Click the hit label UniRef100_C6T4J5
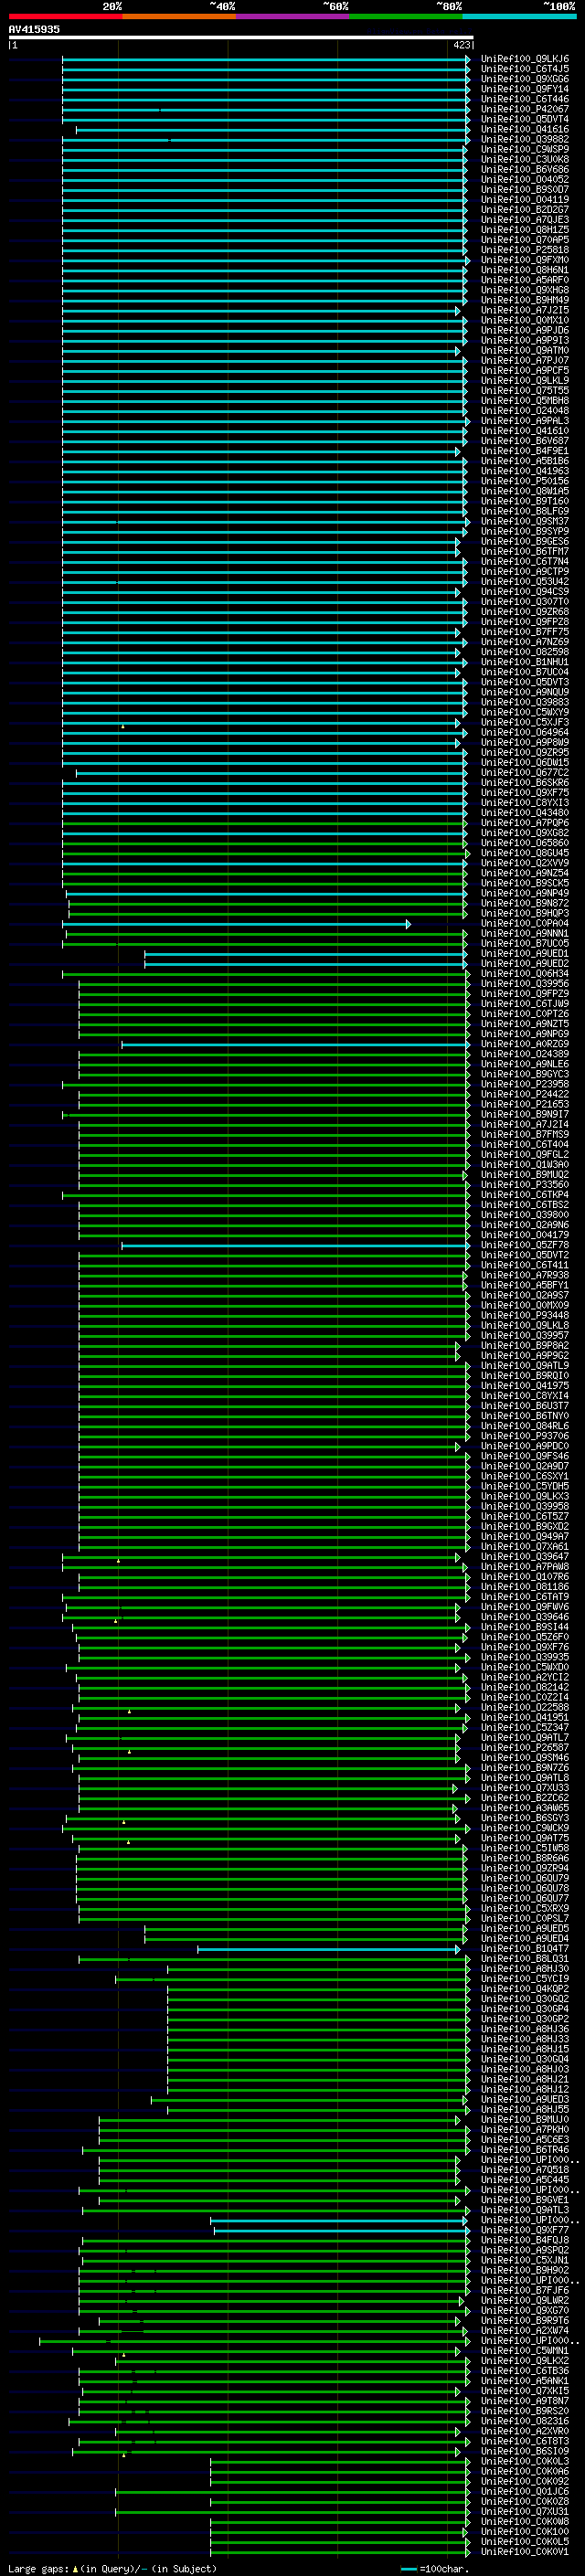 click(x=525, y=69)
